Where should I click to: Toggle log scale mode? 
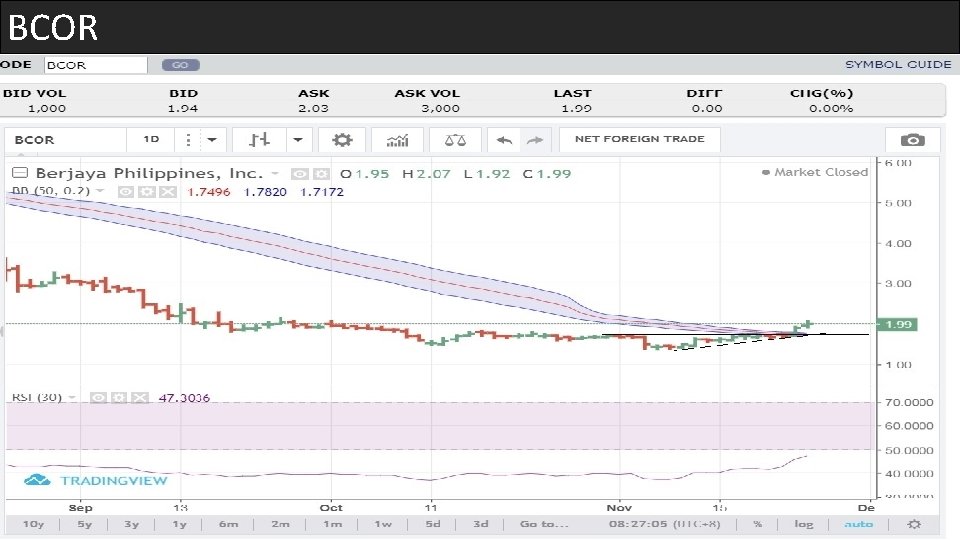click(x=803, y=524)
